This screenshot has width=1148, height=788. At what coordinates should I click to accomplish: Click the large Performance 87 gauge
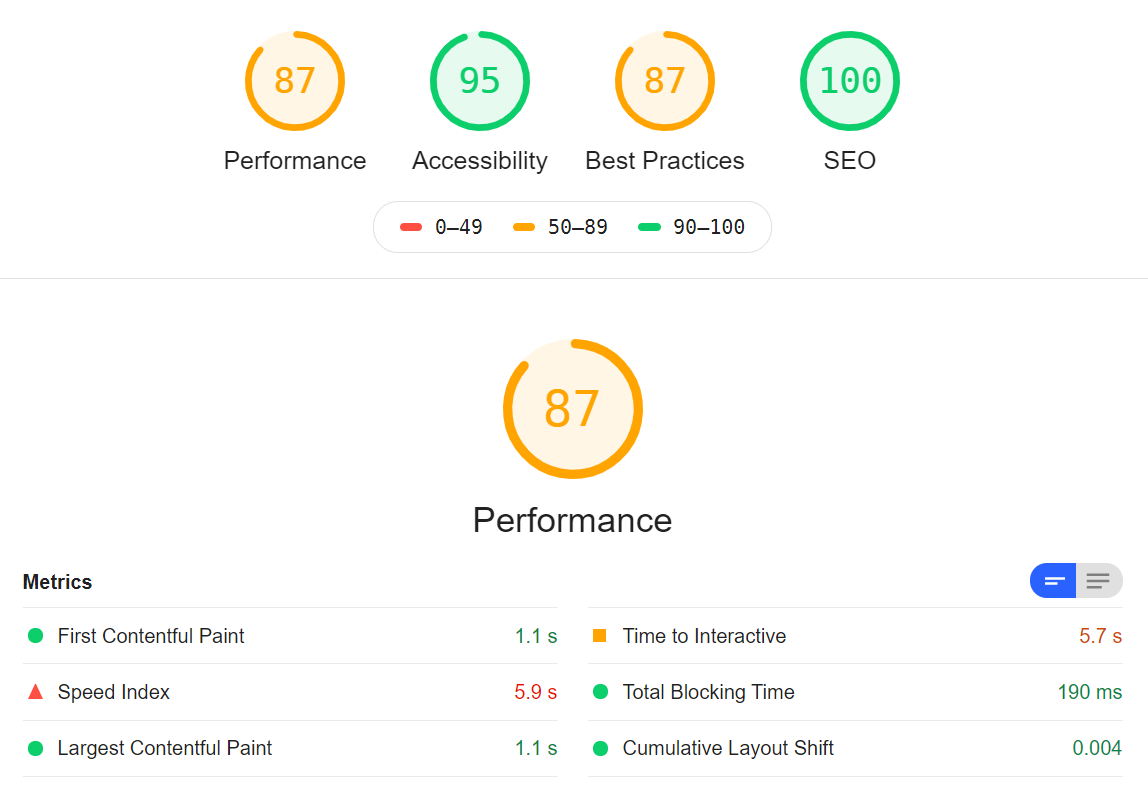point(572,409)
